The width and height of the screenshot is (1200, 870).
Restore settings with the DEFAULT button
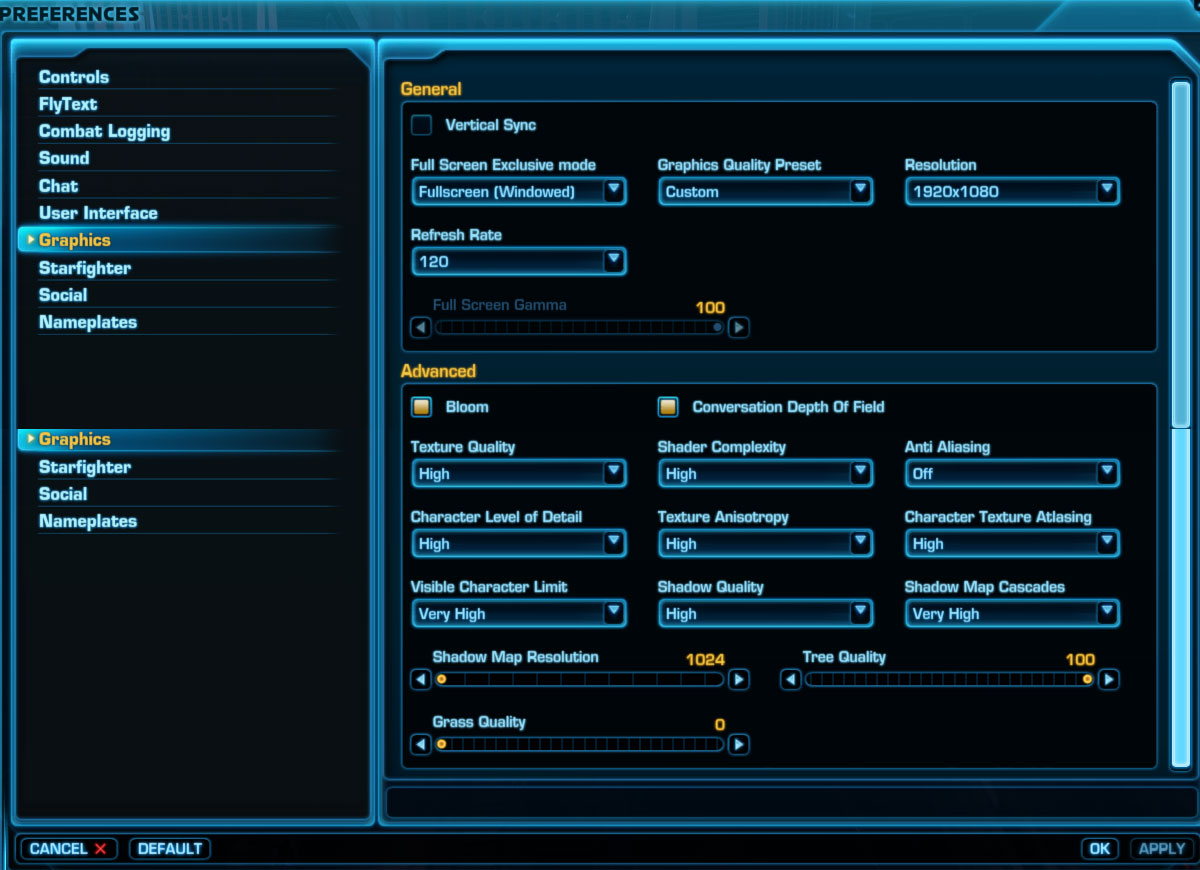(x=169, y=848)
